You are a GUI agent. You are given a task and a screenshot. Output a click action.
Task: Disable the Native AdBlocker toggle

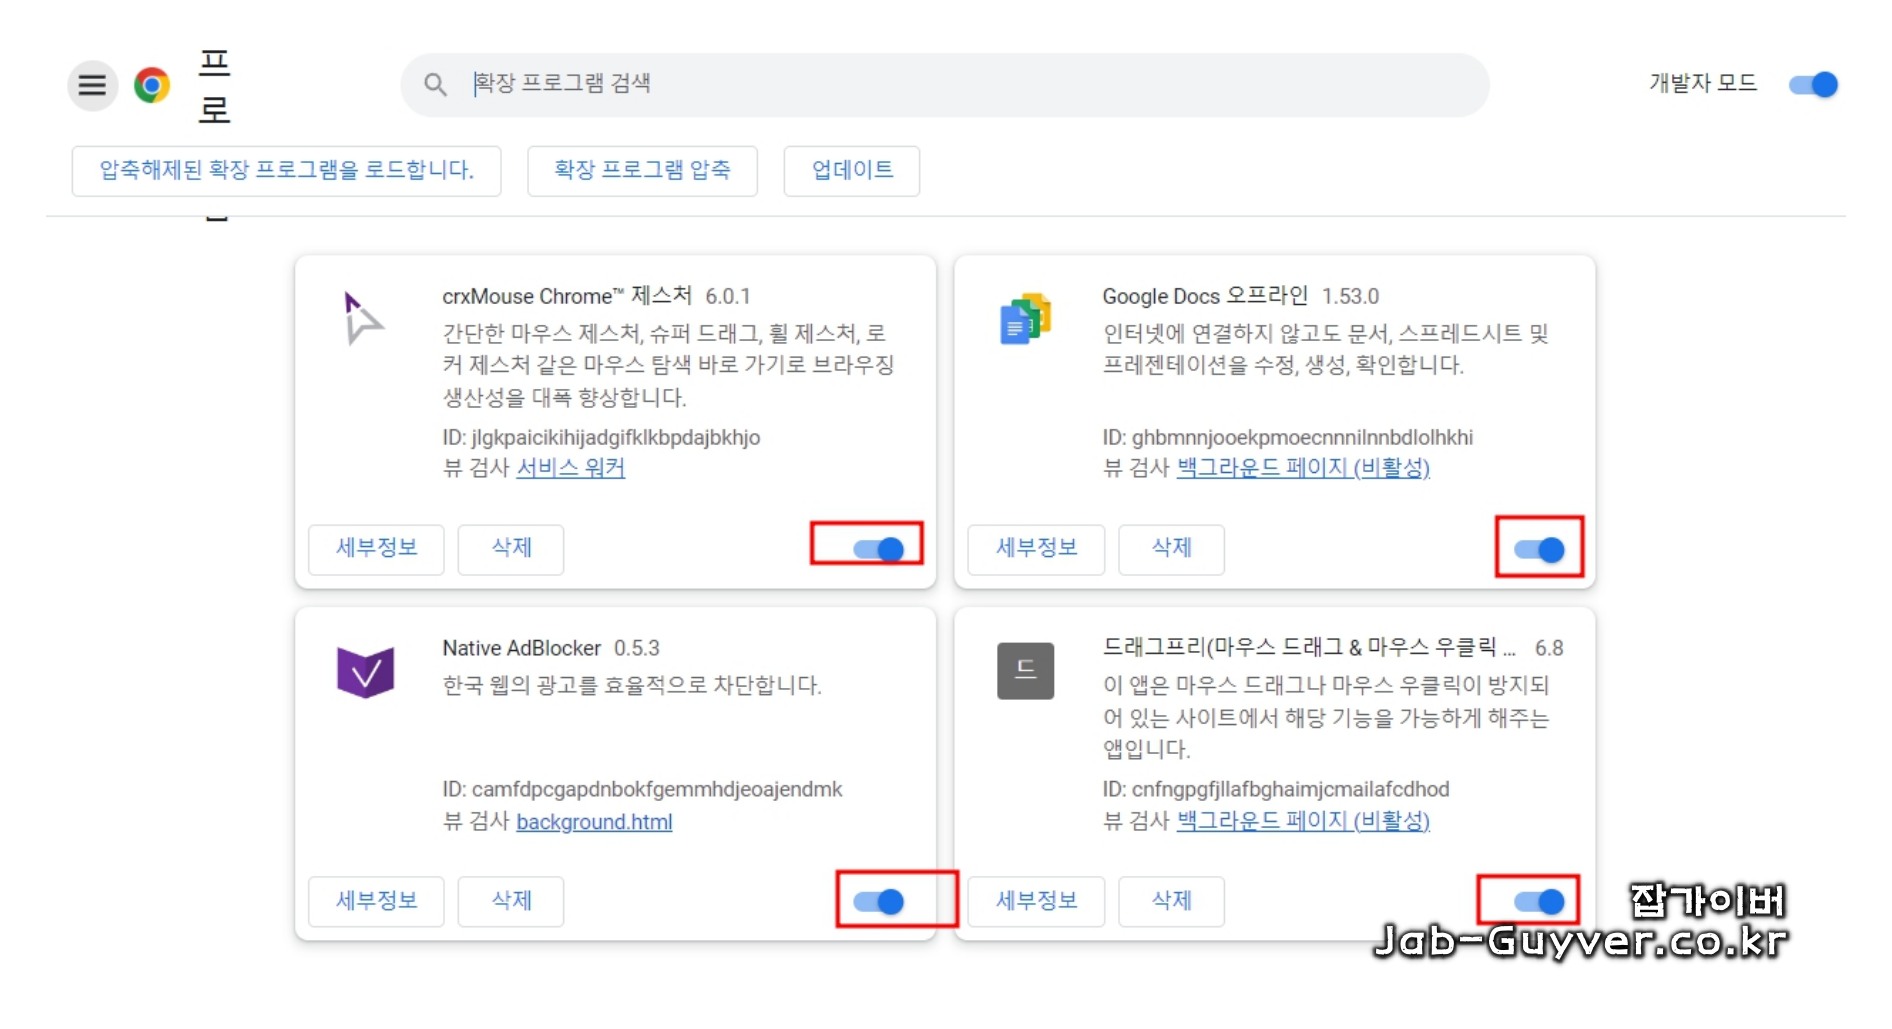pos(879,902)
